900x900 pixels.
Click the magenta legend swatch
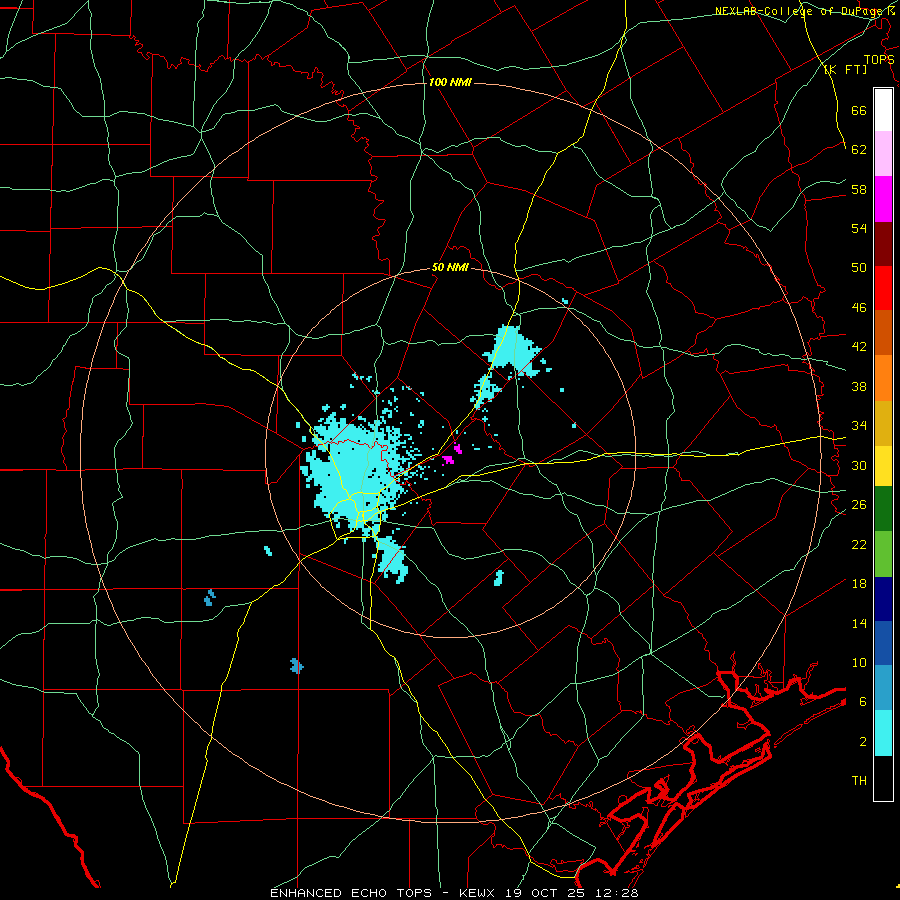[x=883, y=199]
